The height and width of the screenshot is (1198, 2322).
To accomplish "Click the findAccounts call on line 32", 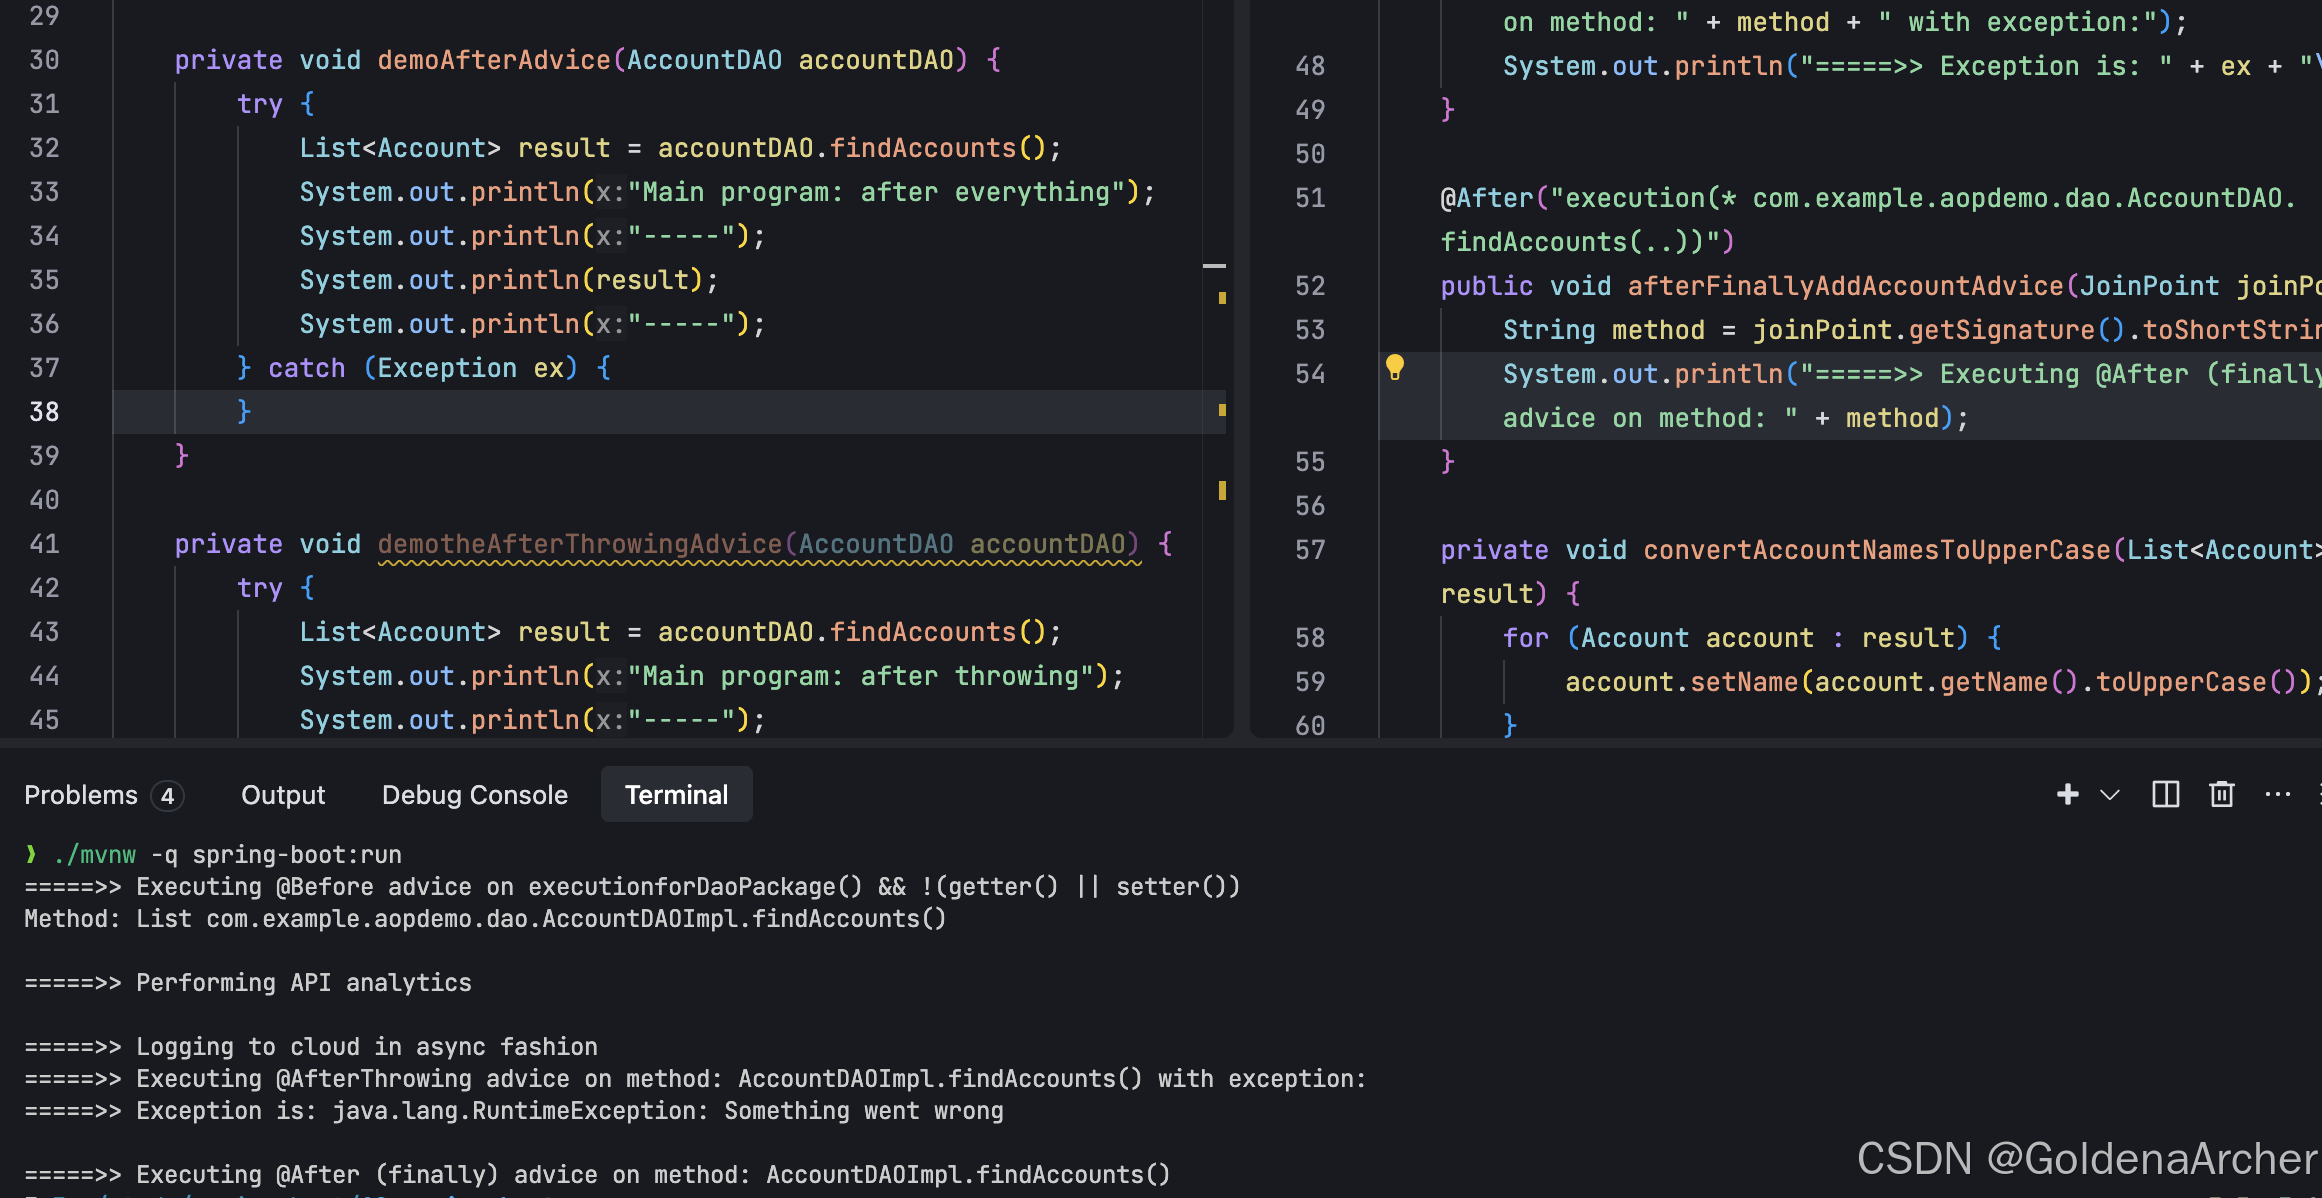I will click(x=922, y=148).
